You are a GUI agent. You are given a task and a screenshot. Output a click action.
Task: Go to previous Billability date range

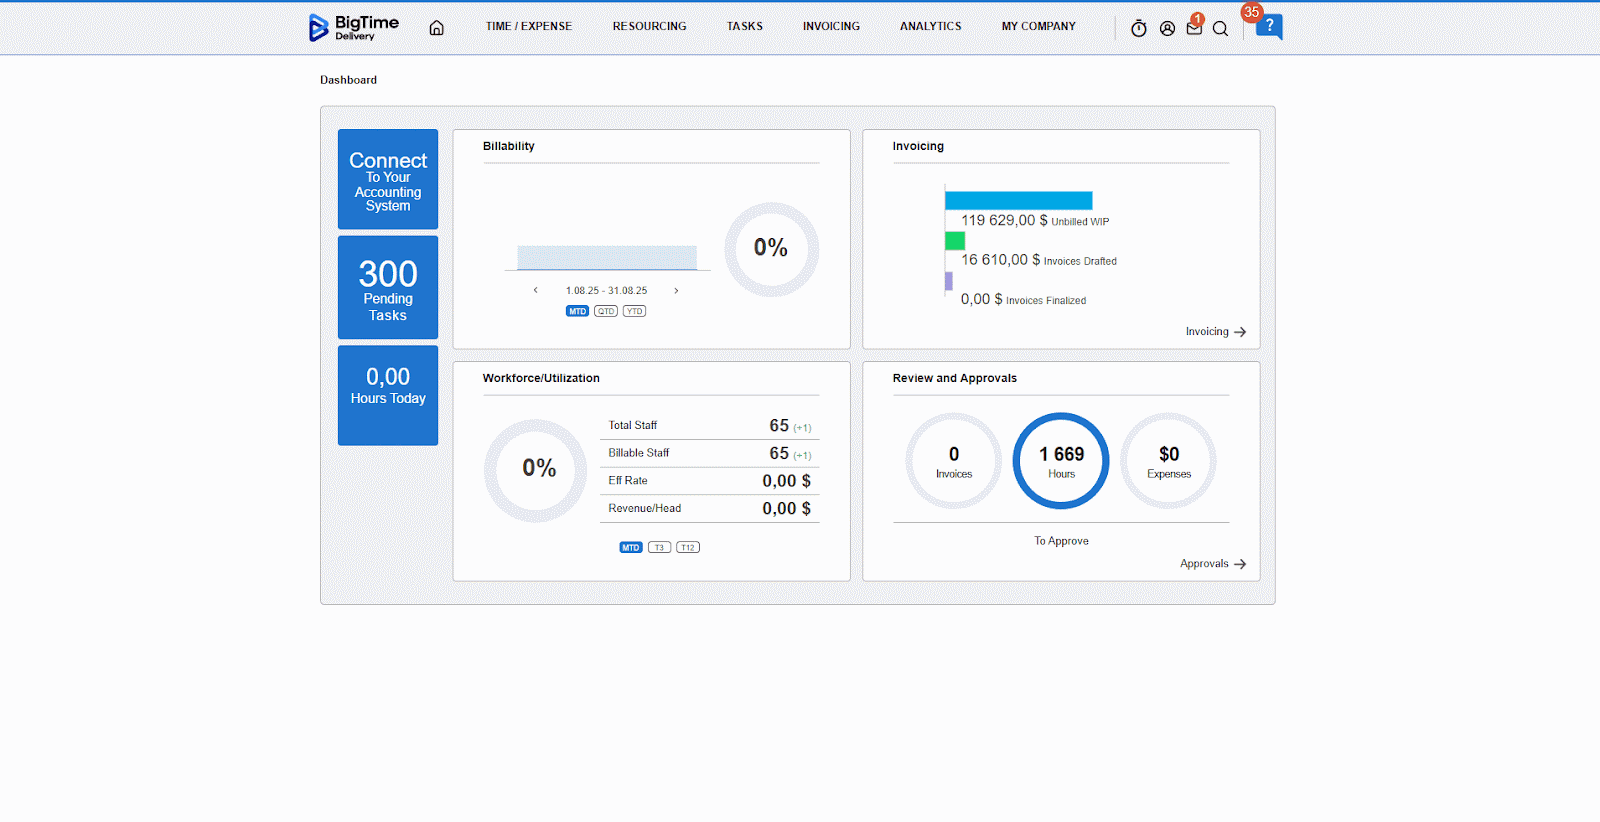[x=536, y=291]
